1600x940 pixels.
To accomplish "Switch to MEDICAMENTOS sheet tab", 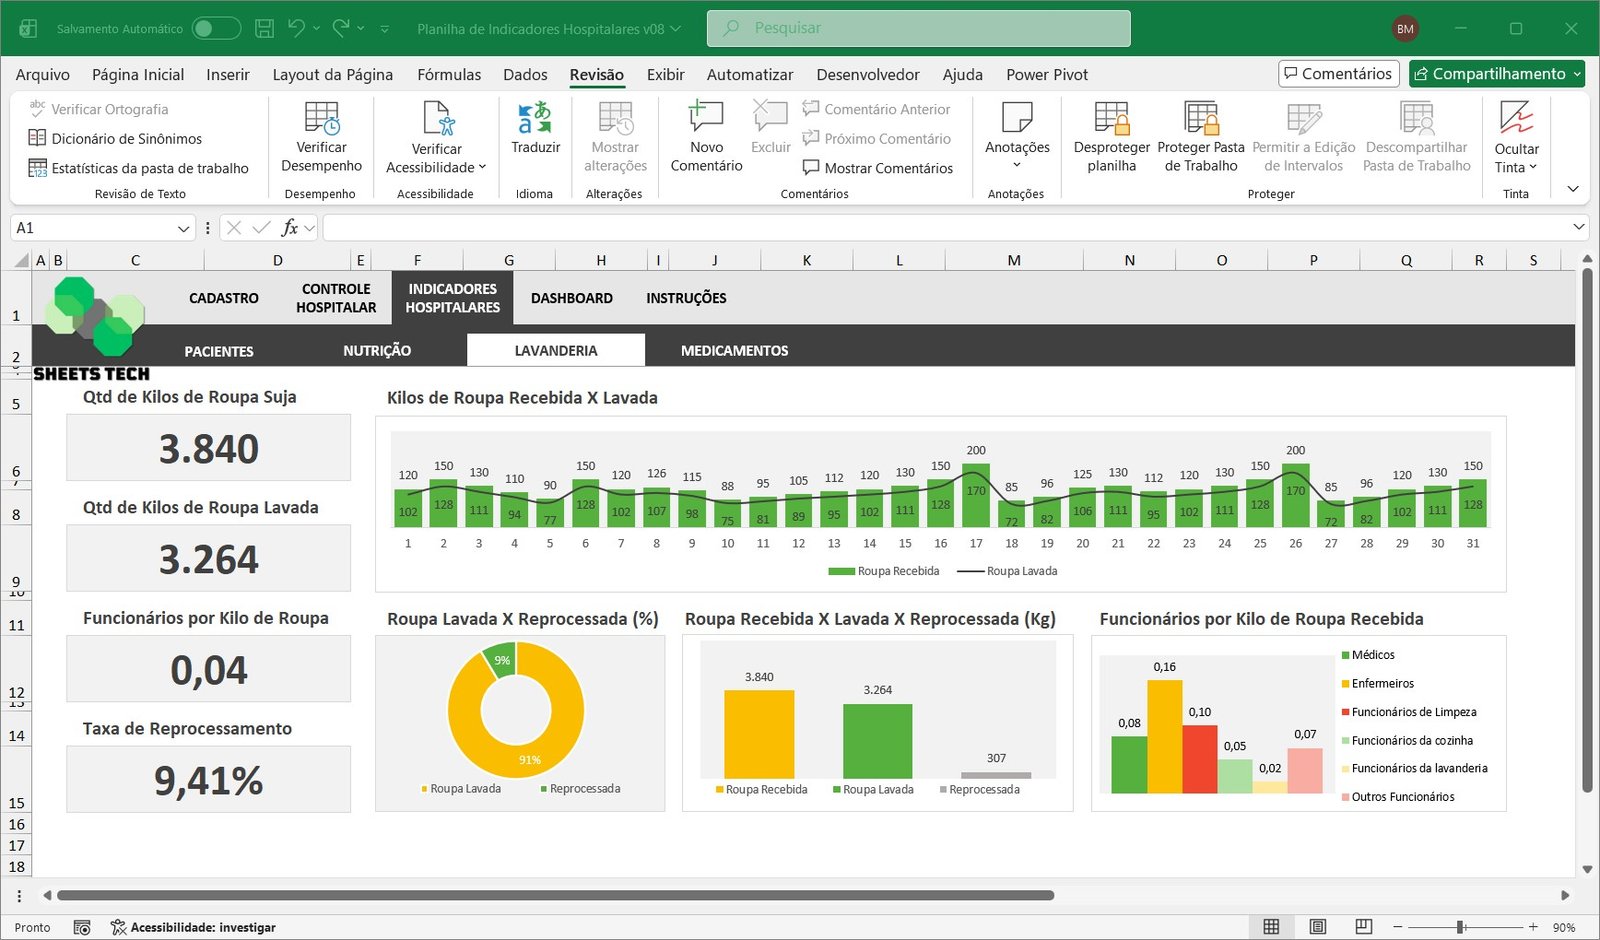I will pos(734,351).
